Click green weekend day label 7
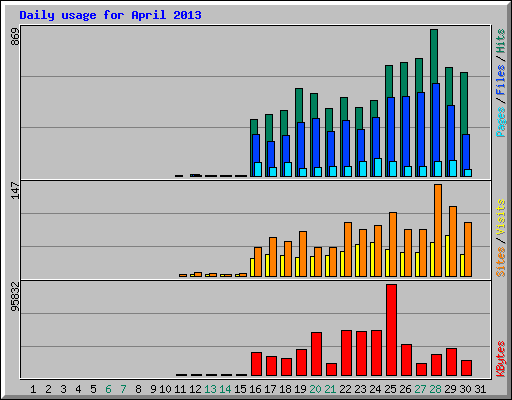 [123, 389]
